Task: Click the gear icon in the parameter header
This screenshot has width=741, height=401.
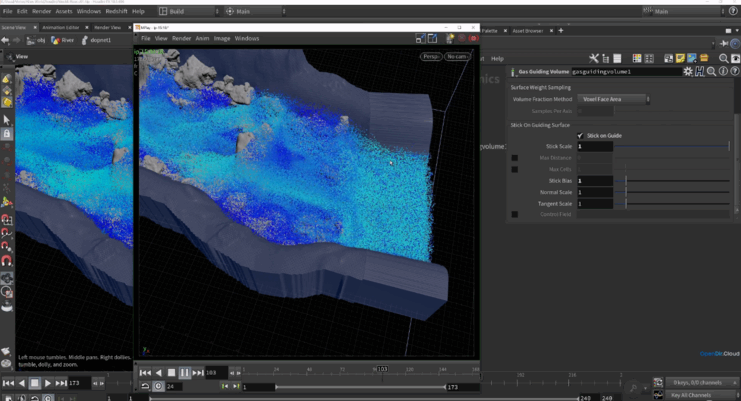Action: 687,72
